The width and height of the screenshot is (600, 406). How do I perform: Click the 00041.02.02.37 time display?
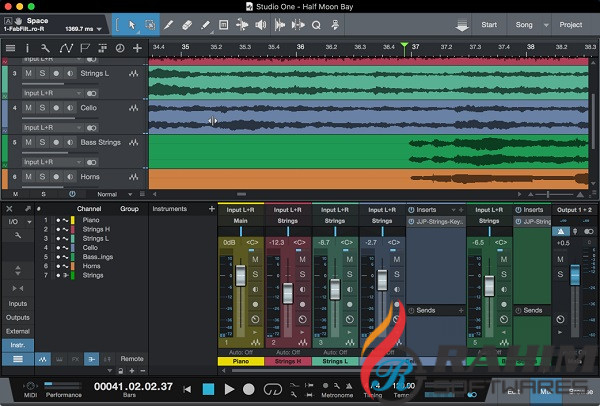pos(133,386)
